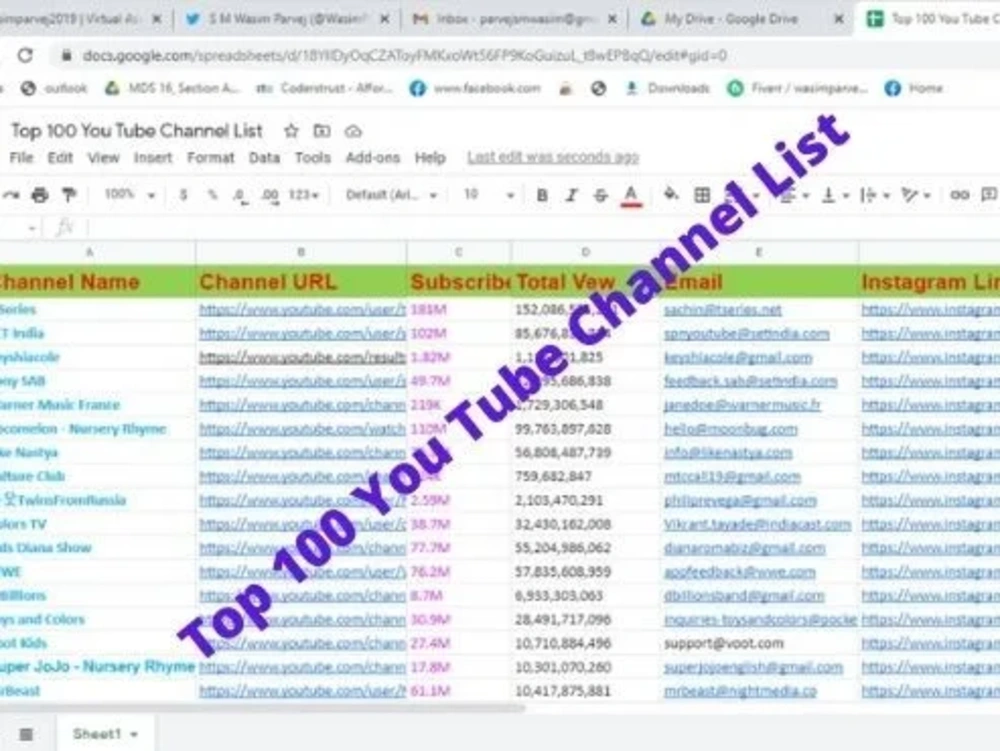Click the Email header cell
This screenshot has width=1000, height=751.
tap(759, 282)
